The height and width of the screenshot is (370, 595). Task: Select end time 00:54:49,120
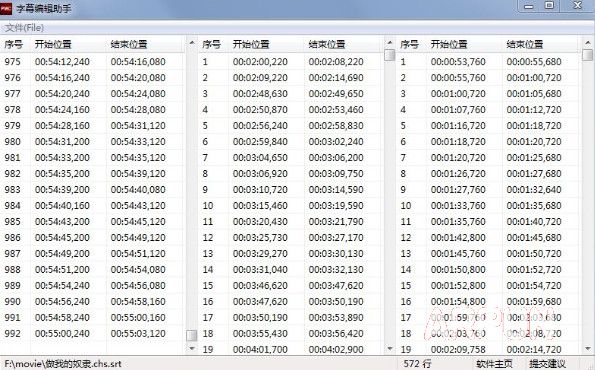pos(138,237)
